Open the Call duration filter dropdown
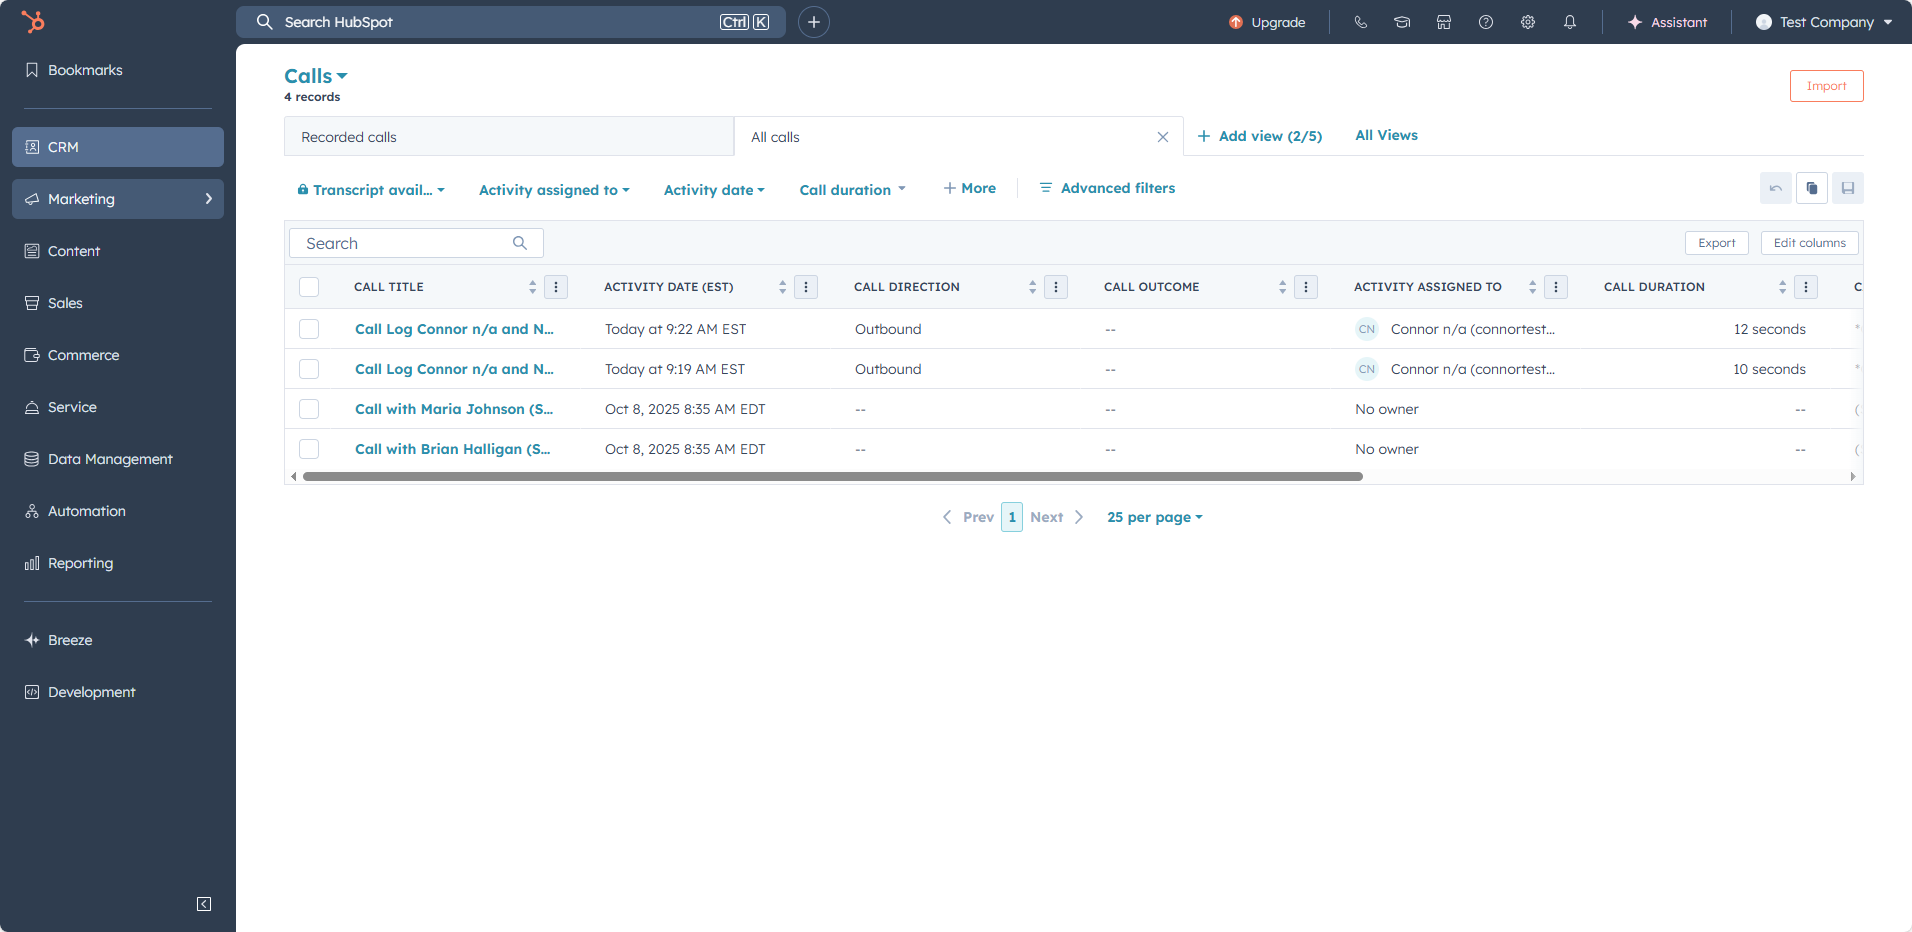The height and width of the screenshot is (932, 1912). coord(852,190)
